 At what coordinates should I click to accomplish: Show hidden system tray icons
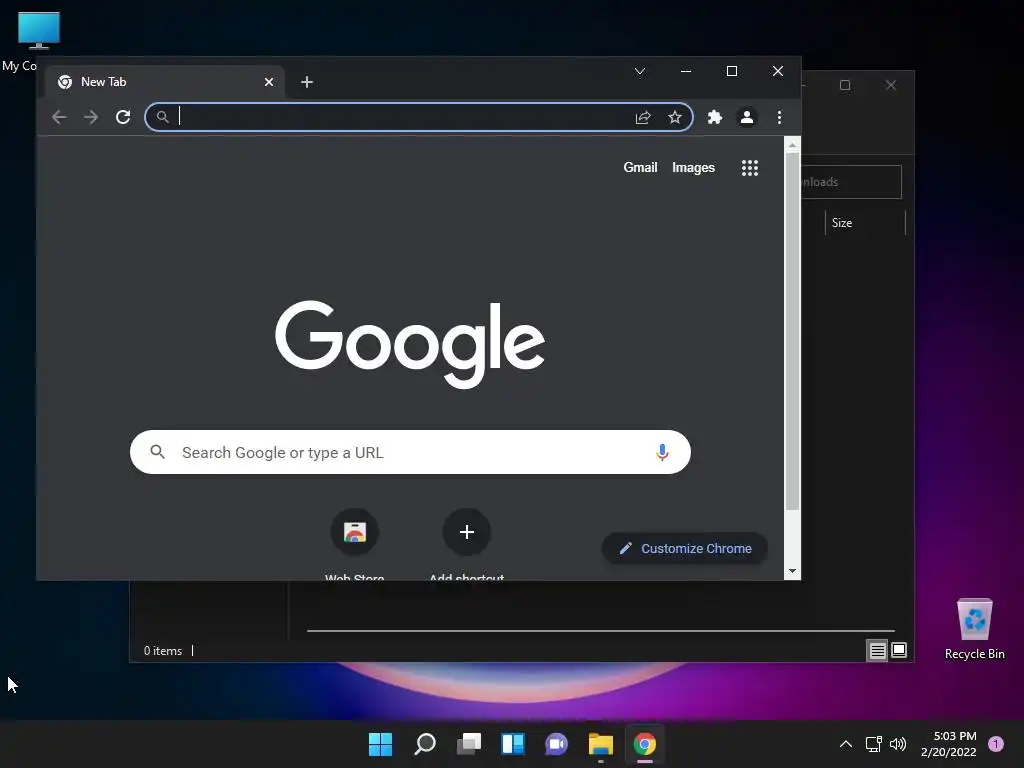point(846,744)
